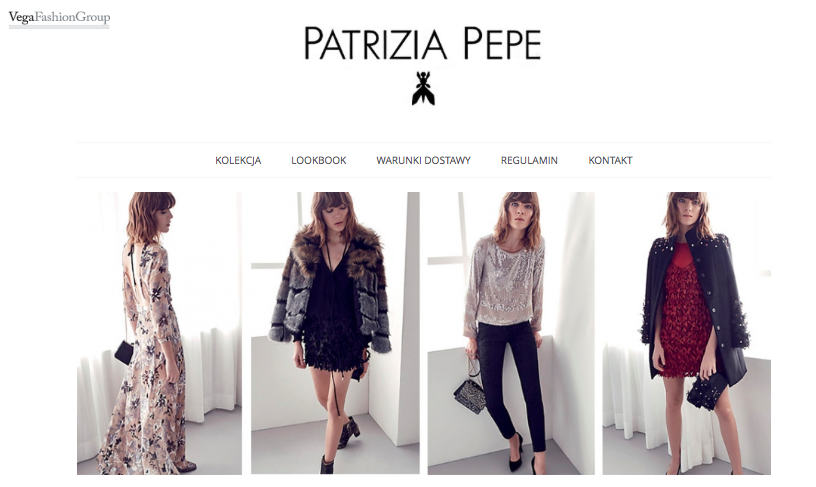
Task: Click the Patrizia Pepe fly logo icon
Action: [x=423, y=88]
